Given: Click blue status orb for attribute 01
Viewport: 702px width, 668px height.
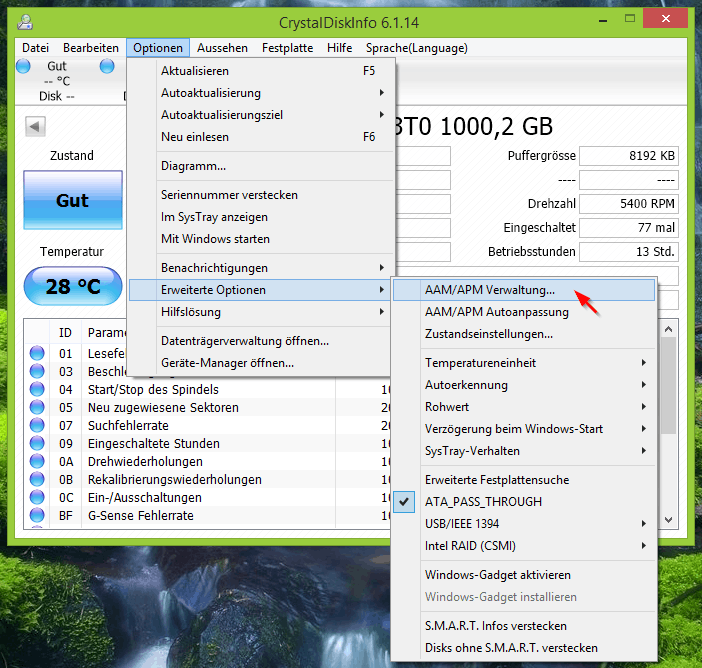Looking at the screenshot, I should [x=37, y=353].
